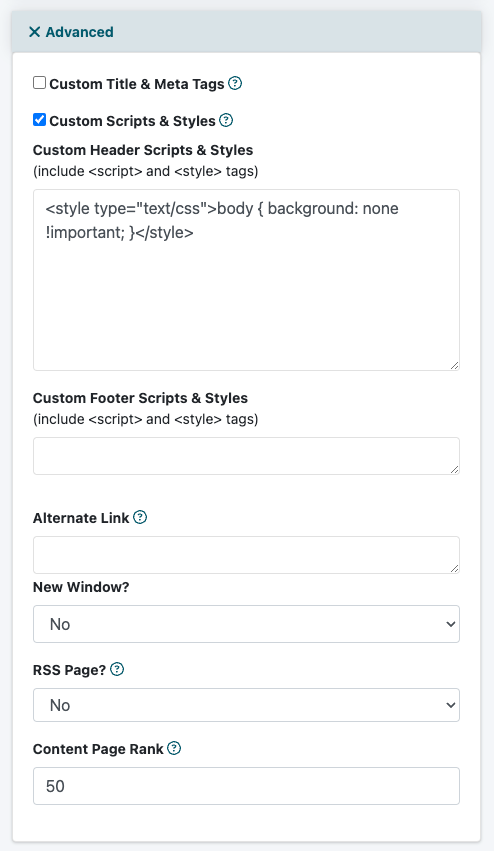Click resize handle of Custom Footer Scripts textarea
The image size is (494, 851).
(454, 469)
